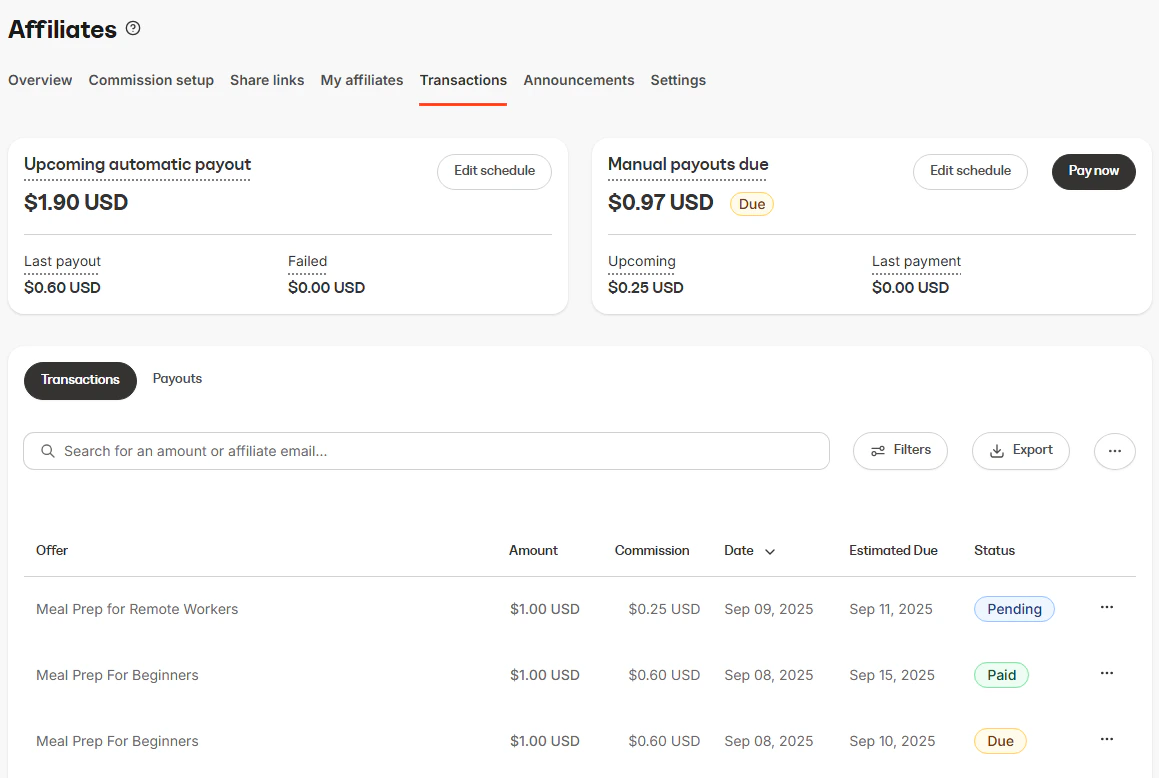Select the Transactions pill
Image resolution: width=1159 pixels, height=778 pixels.
[80, 380]
